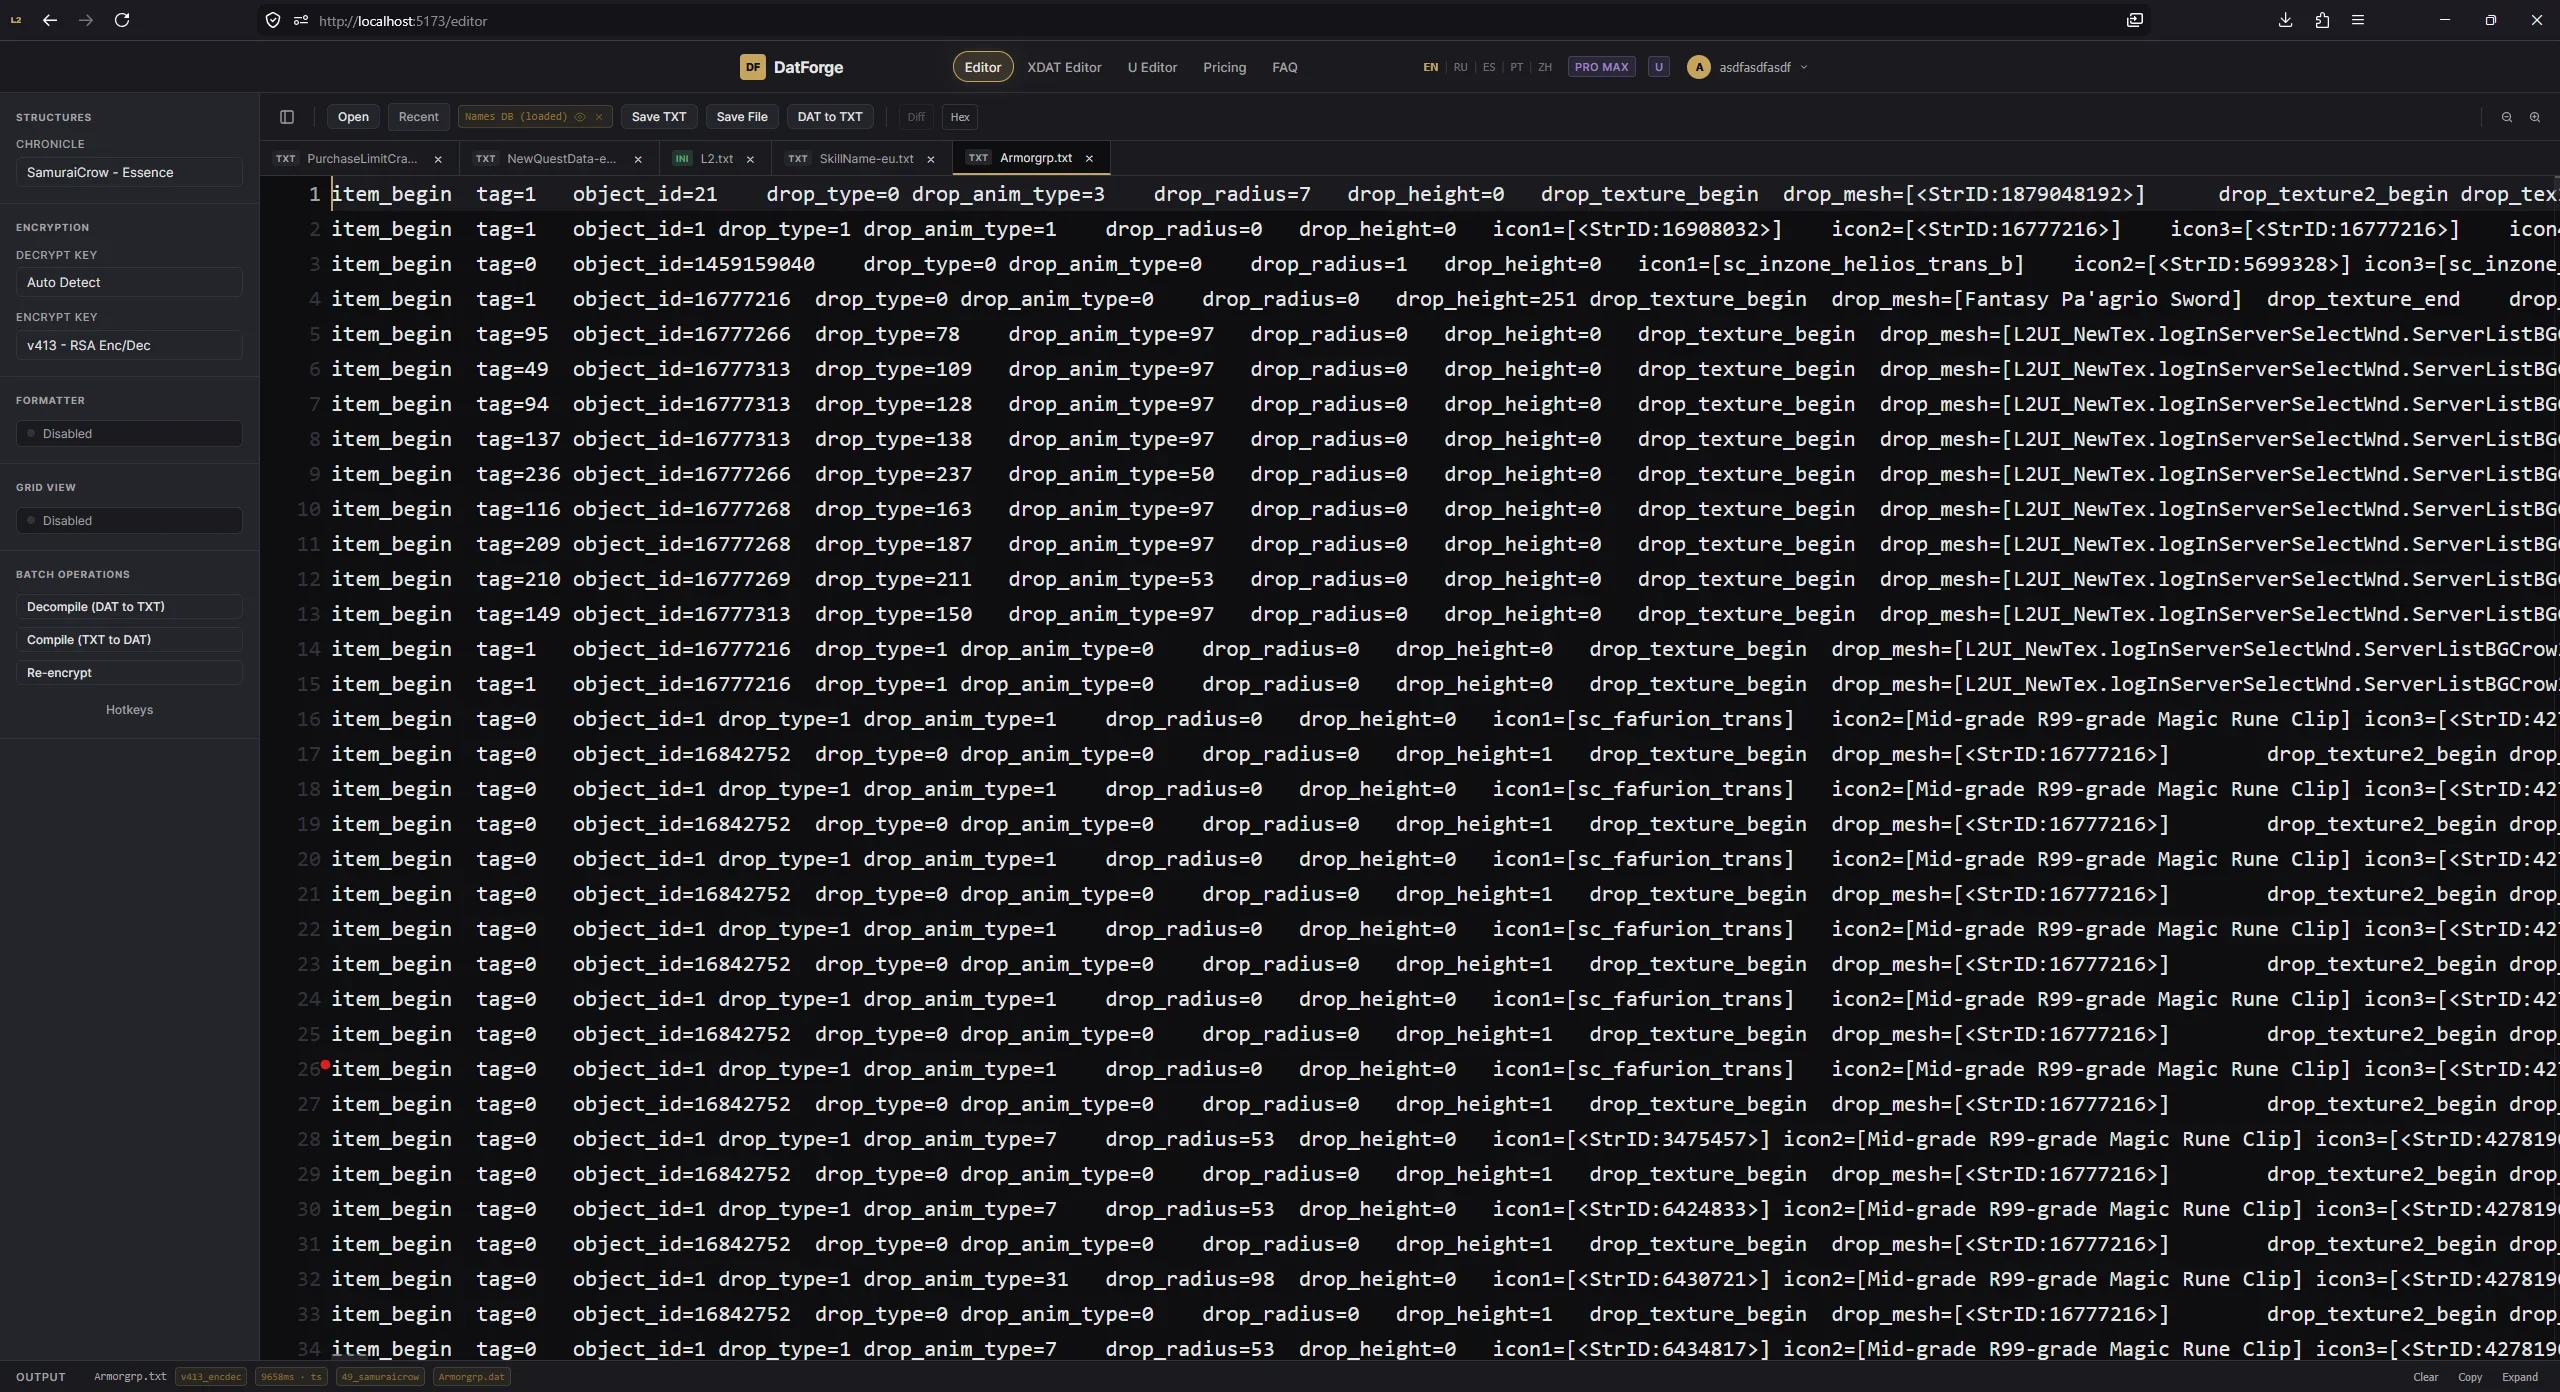
Task: Switch to the Editor nav tab
Action: (982, 67)
